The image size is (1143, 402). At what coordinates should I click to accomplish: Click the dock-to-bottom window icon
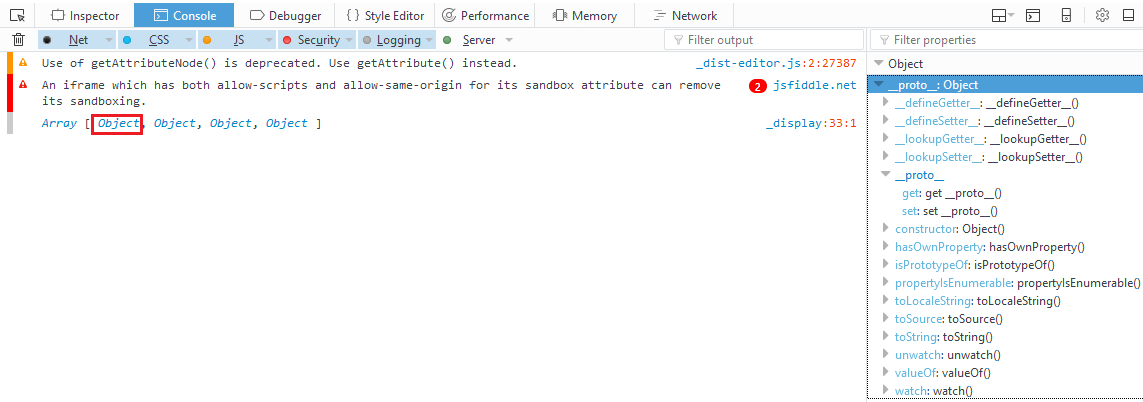(1129, 15)
